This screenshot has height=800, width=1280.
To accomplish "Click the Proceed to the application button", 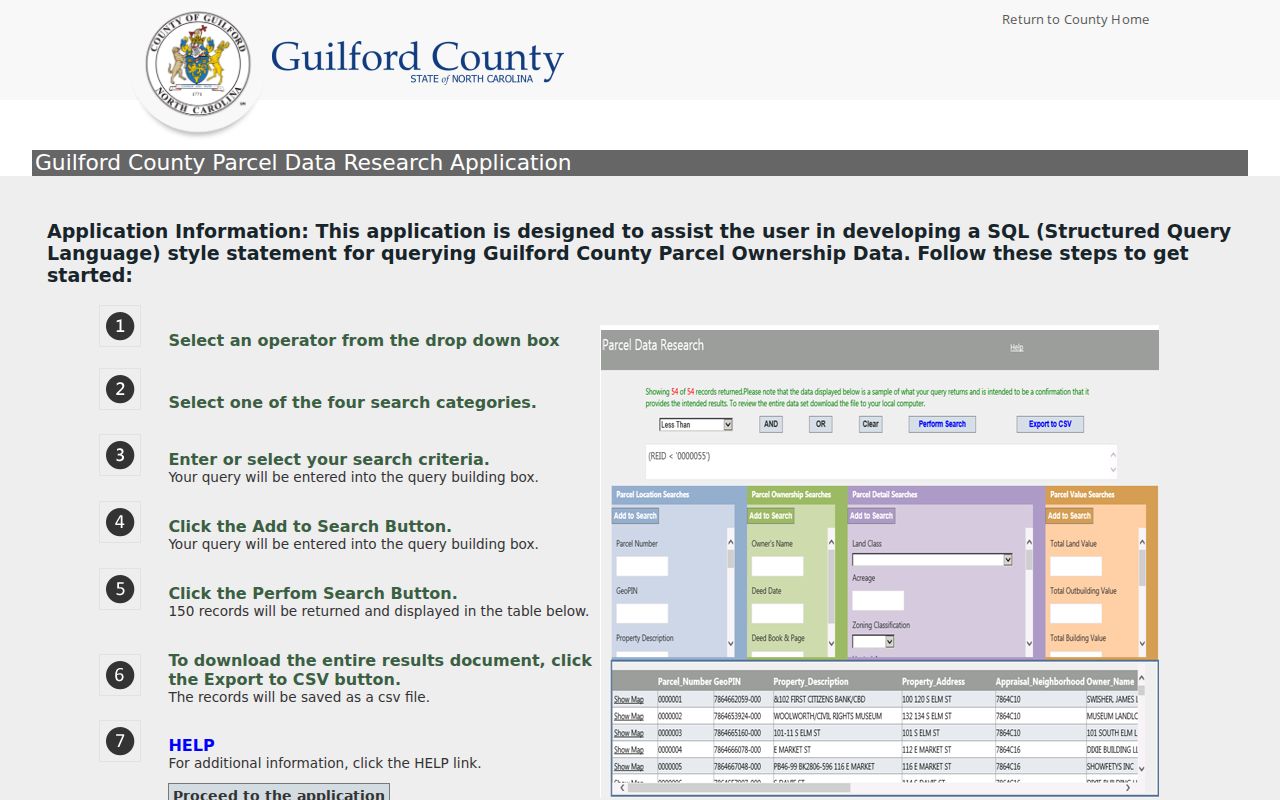I will click(279, 792).
